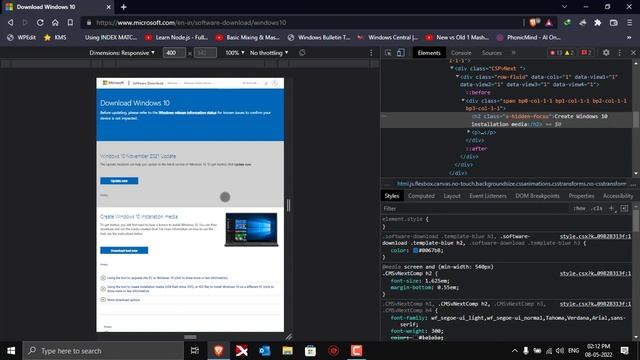Switch to the Console tab
The width and height of the screenshot is (640, 360).
(x=461, y=53)
